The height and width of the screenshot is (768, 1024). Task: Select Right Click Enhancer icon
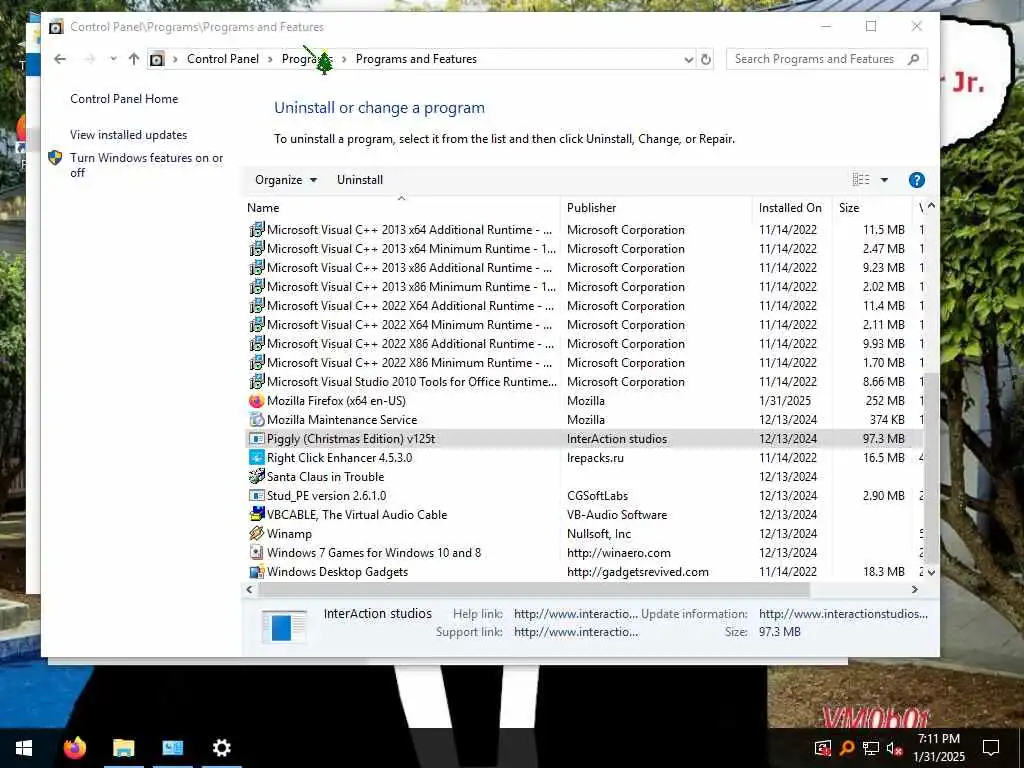pyautogui.click(x=257, y=458)
